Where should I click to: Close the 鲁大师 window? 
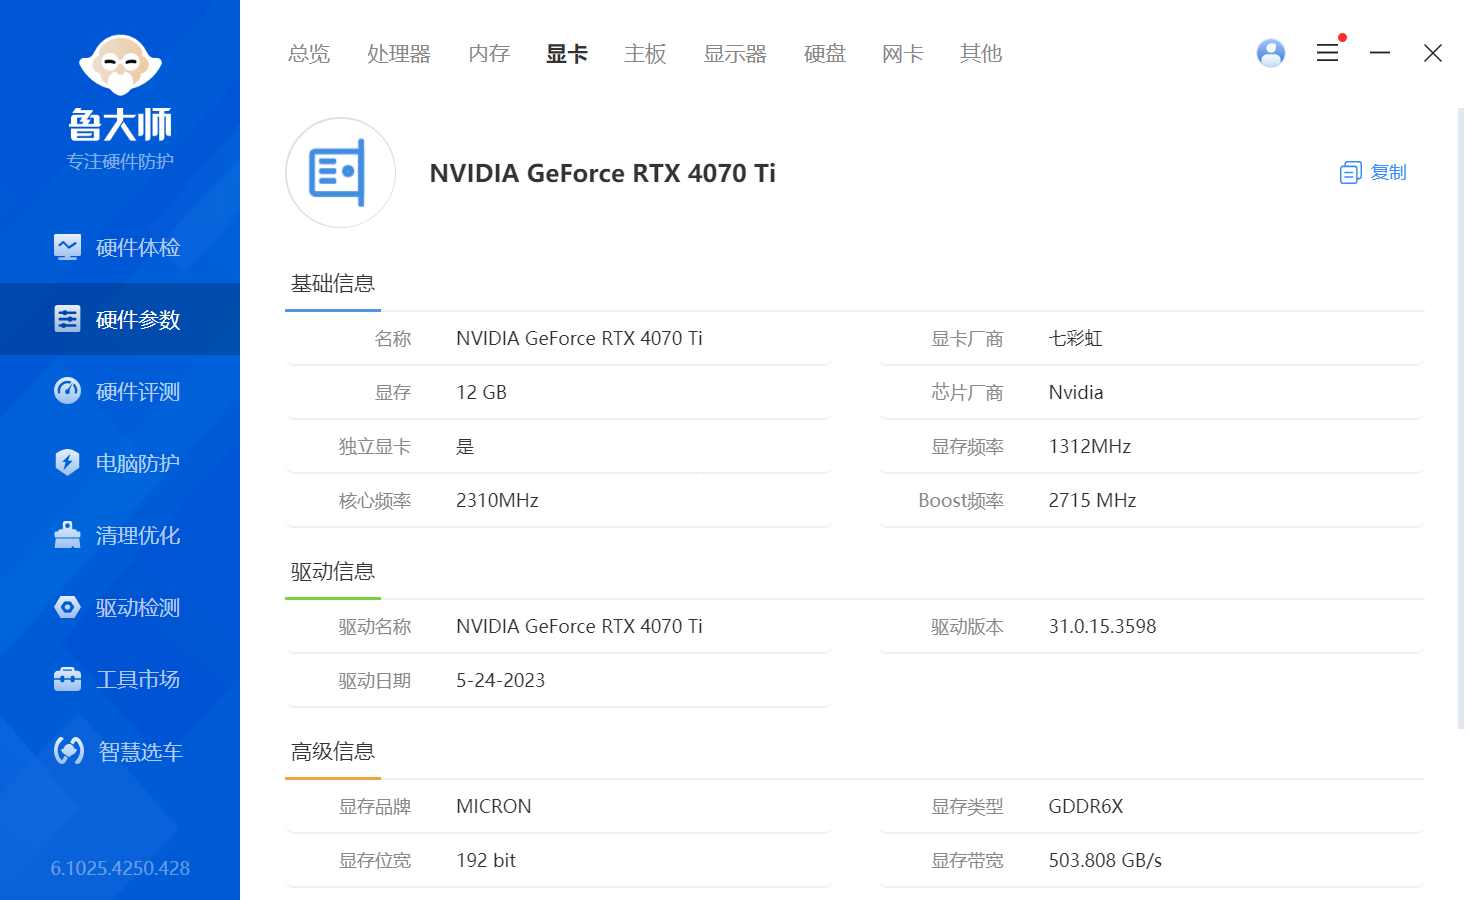point(1433,53)
